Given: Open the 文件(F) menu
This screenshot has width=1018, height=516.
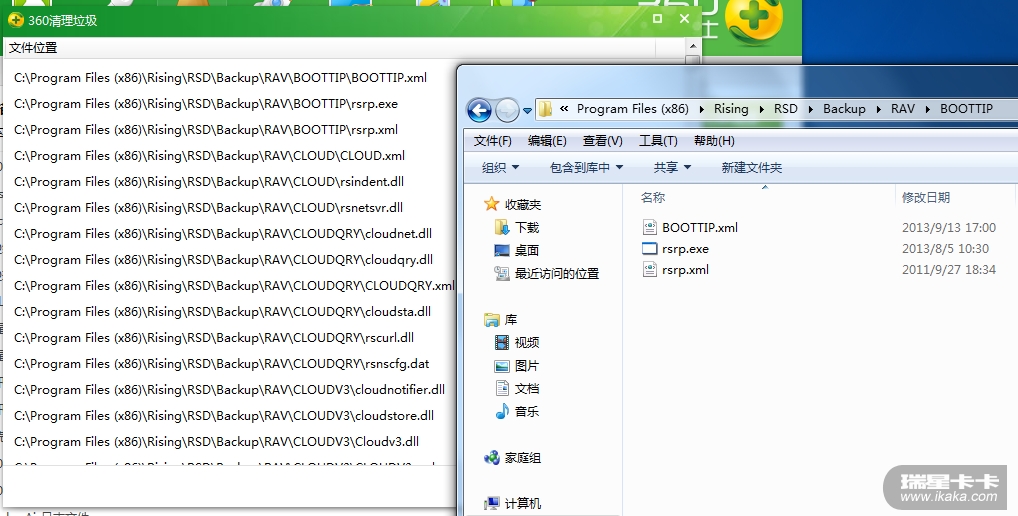Looking at the screenshot, I should point(493,141).
